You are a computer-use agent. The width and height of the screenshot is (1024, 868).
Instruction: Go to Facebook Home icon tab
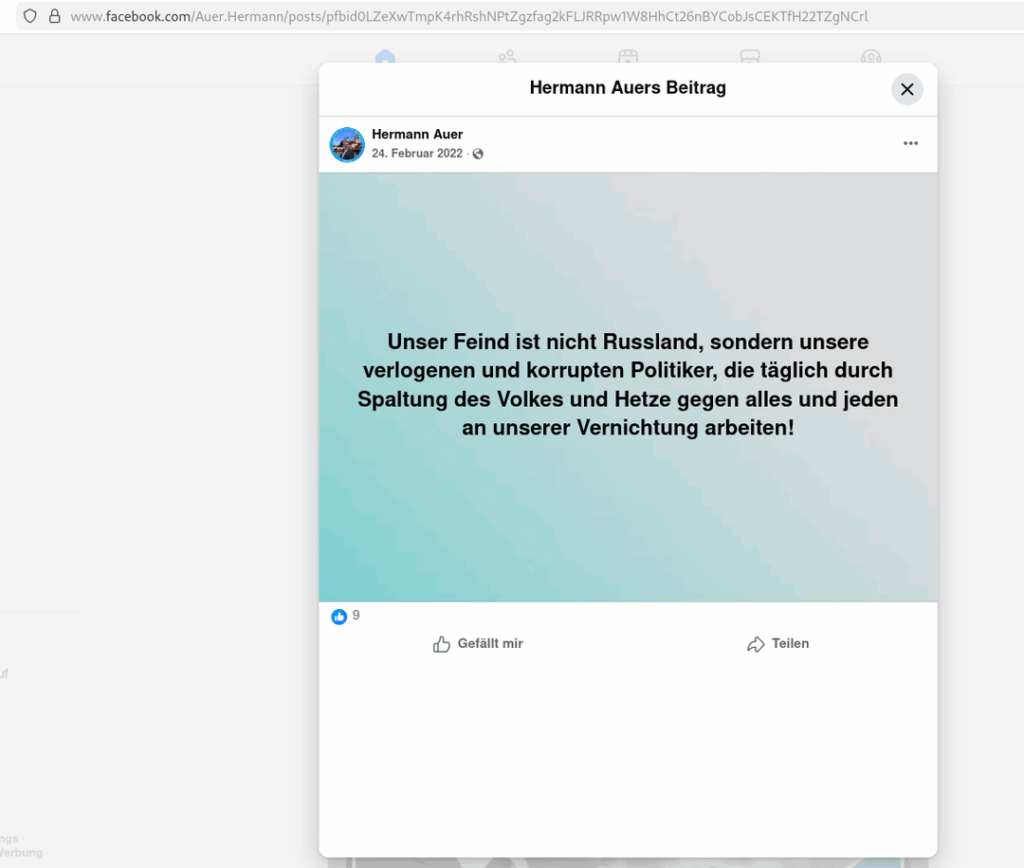(x=385, y=57)
